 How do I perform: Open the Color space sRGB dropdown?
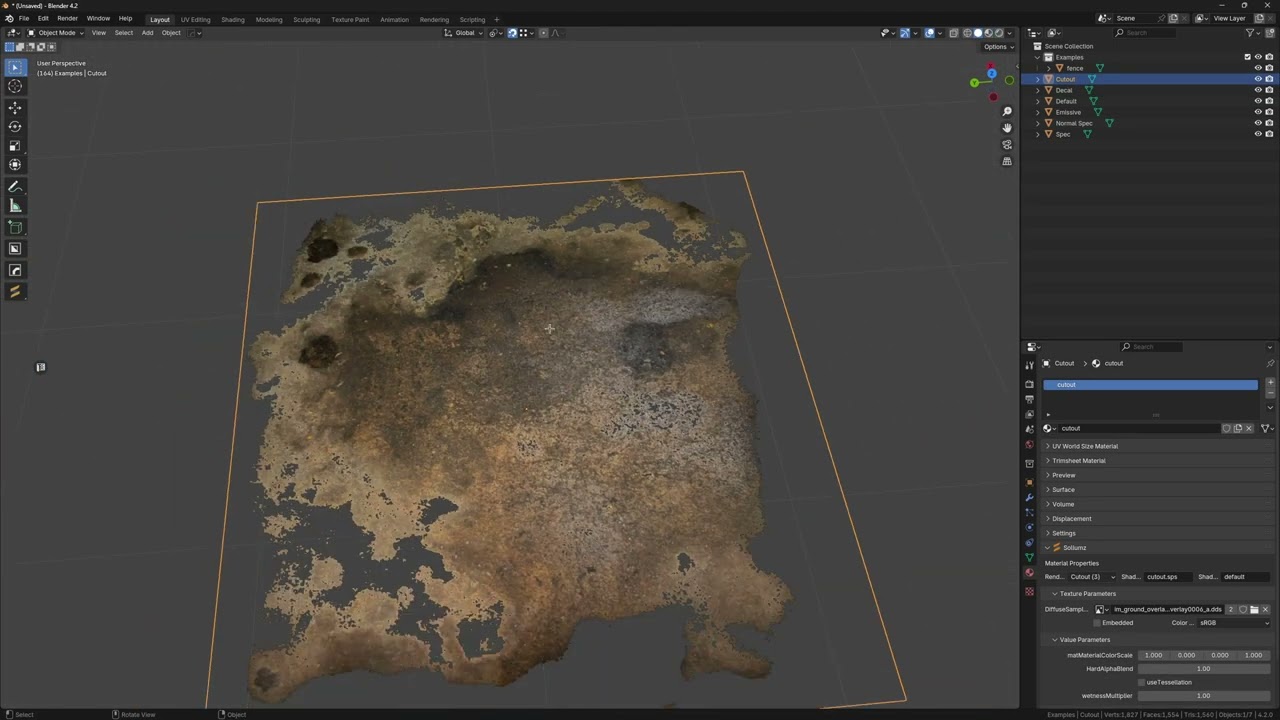[x=1234, y=623]
